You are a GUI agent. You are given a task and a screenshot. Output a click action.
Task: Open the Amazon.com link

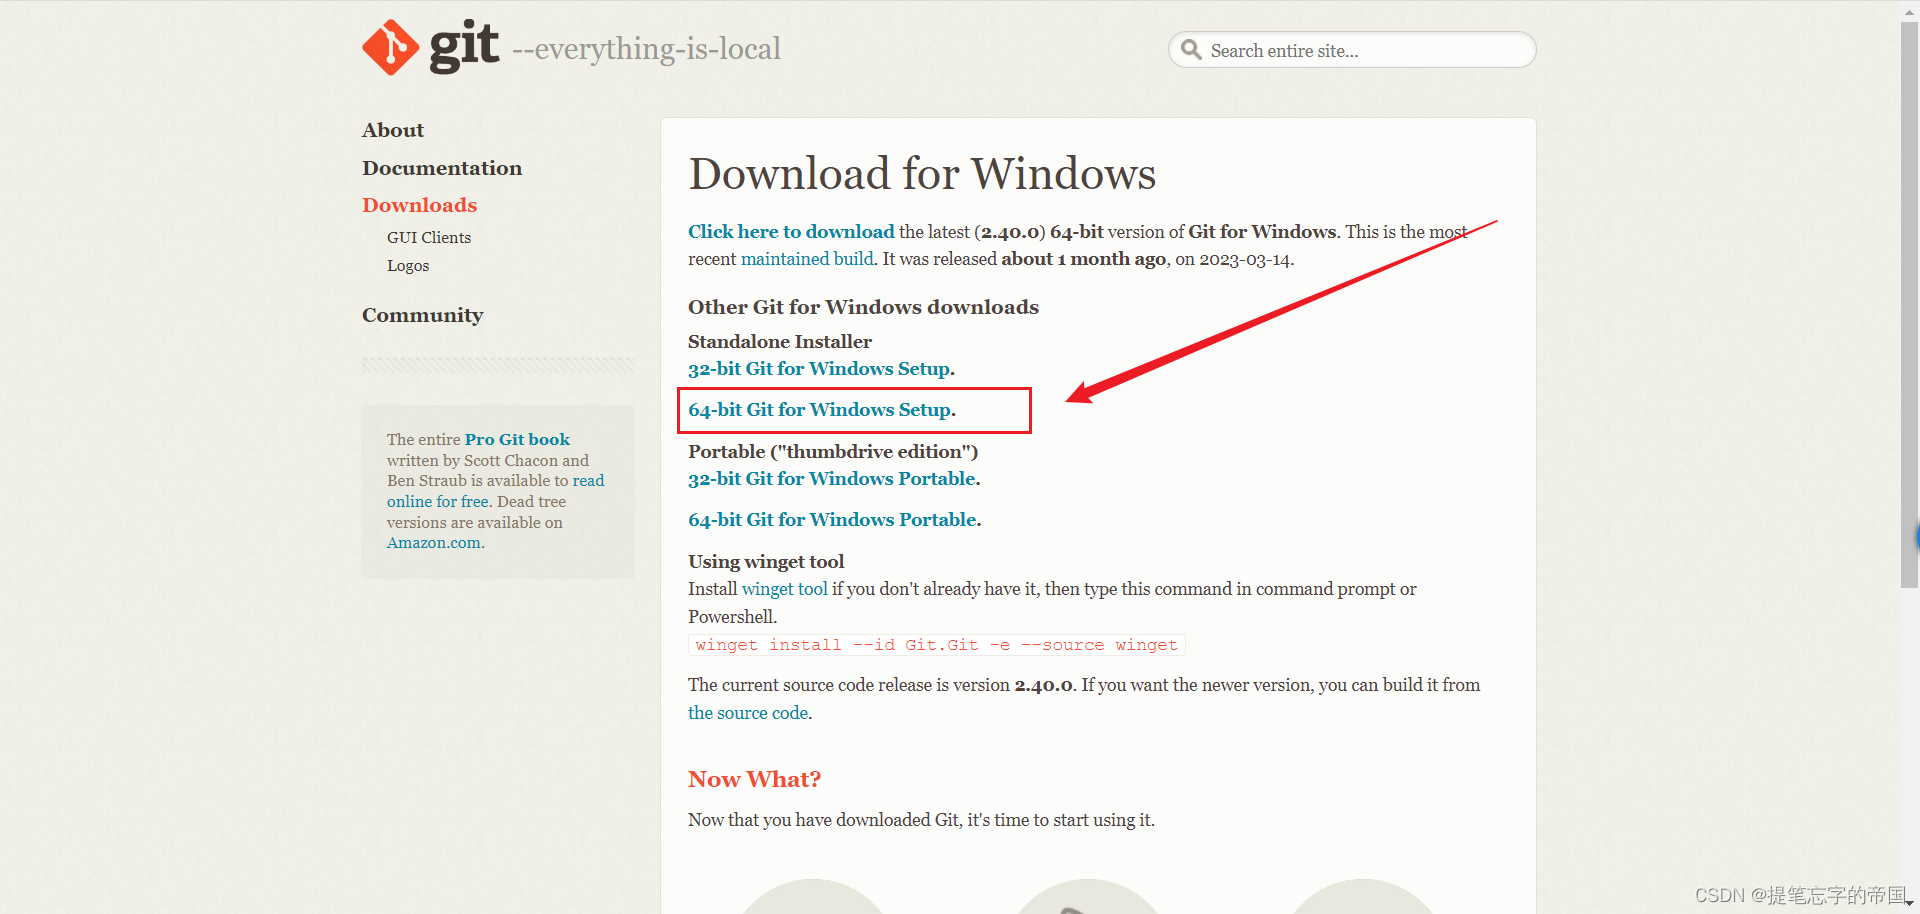click(x=434, y=543)
